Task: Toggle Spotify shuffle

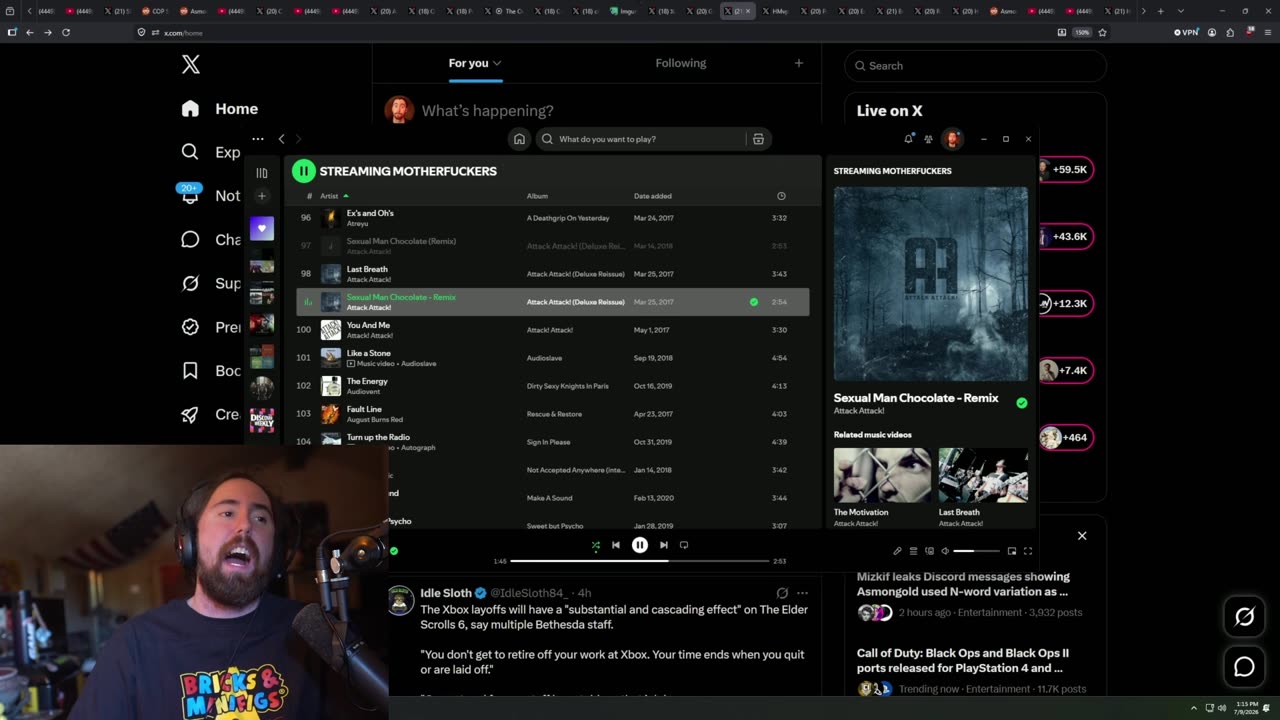Action: point(596,545)
